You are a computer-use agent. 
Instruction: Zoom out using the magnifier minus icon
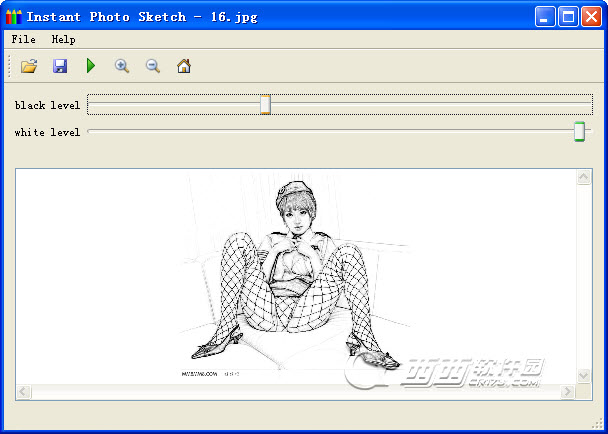(153, 66)
